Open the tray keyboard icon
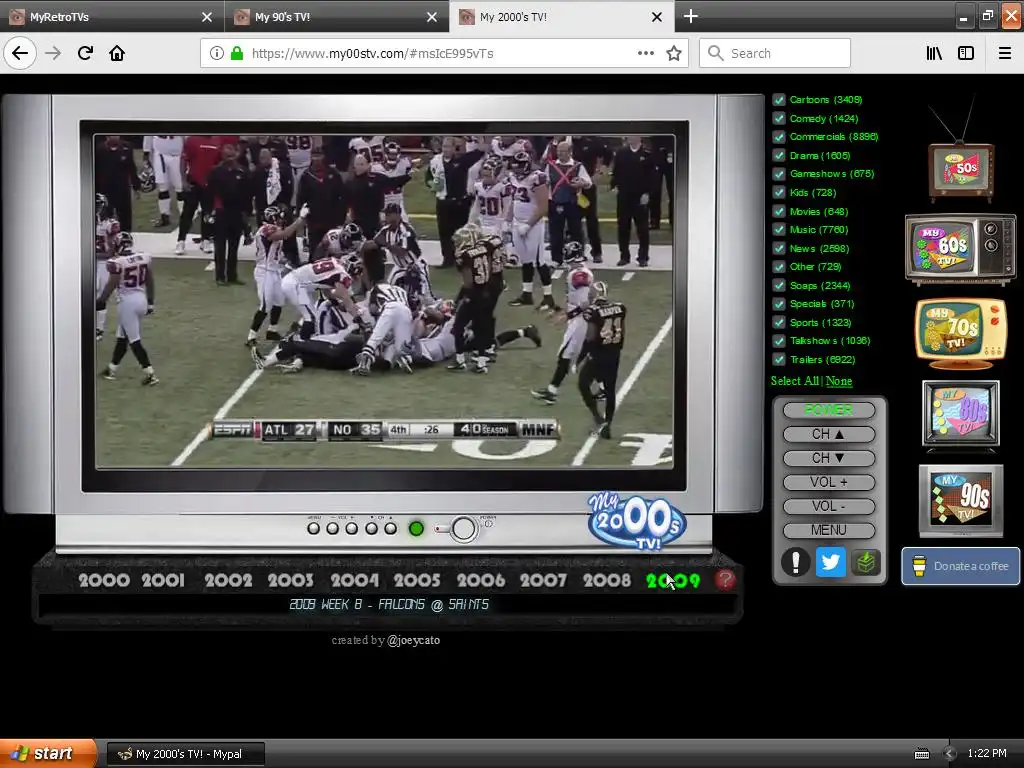This screenshot has width=1024, height=768. (x=921, y=754)
